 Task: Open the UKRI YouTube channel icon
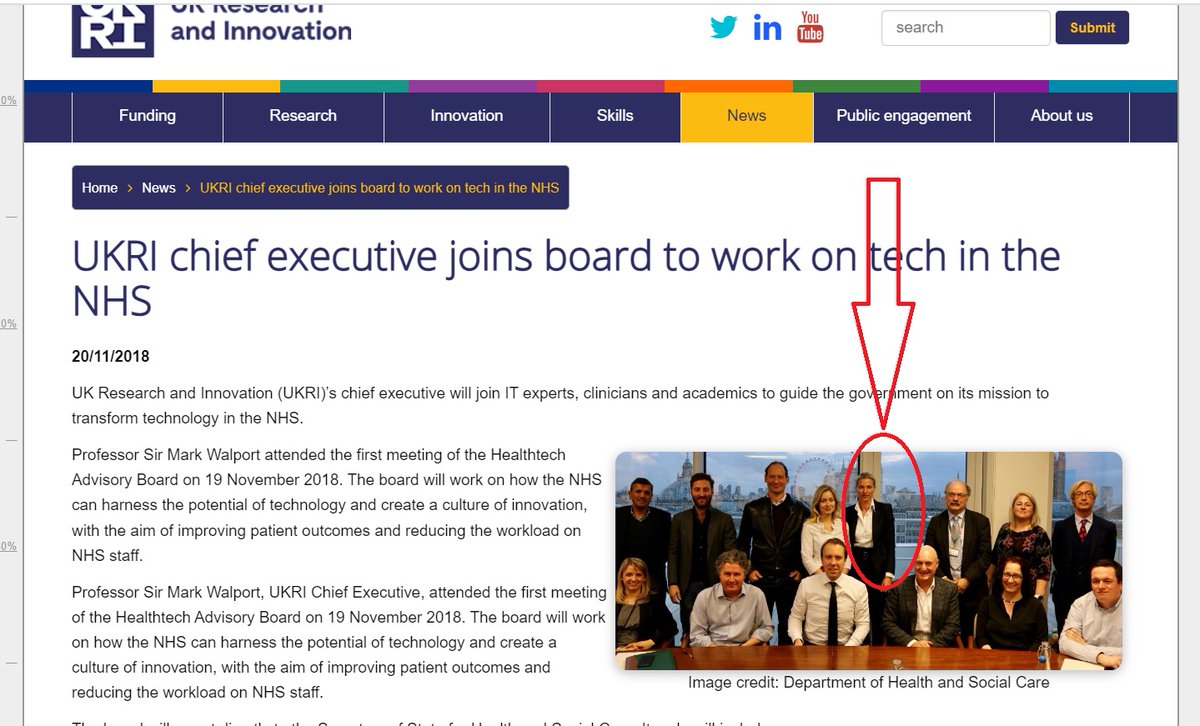click(810, 27)
